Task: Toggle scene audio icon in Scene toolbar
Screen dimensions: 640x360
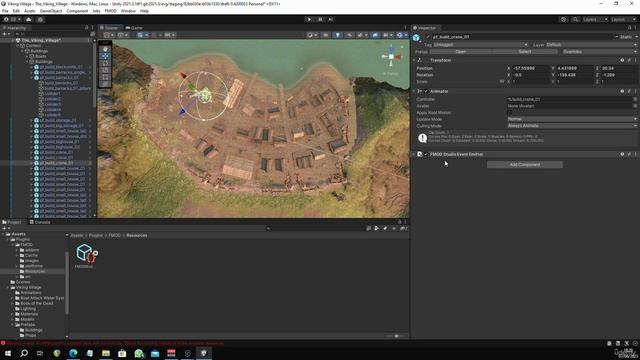Action: pyautogui.click(x=349, y=35)
